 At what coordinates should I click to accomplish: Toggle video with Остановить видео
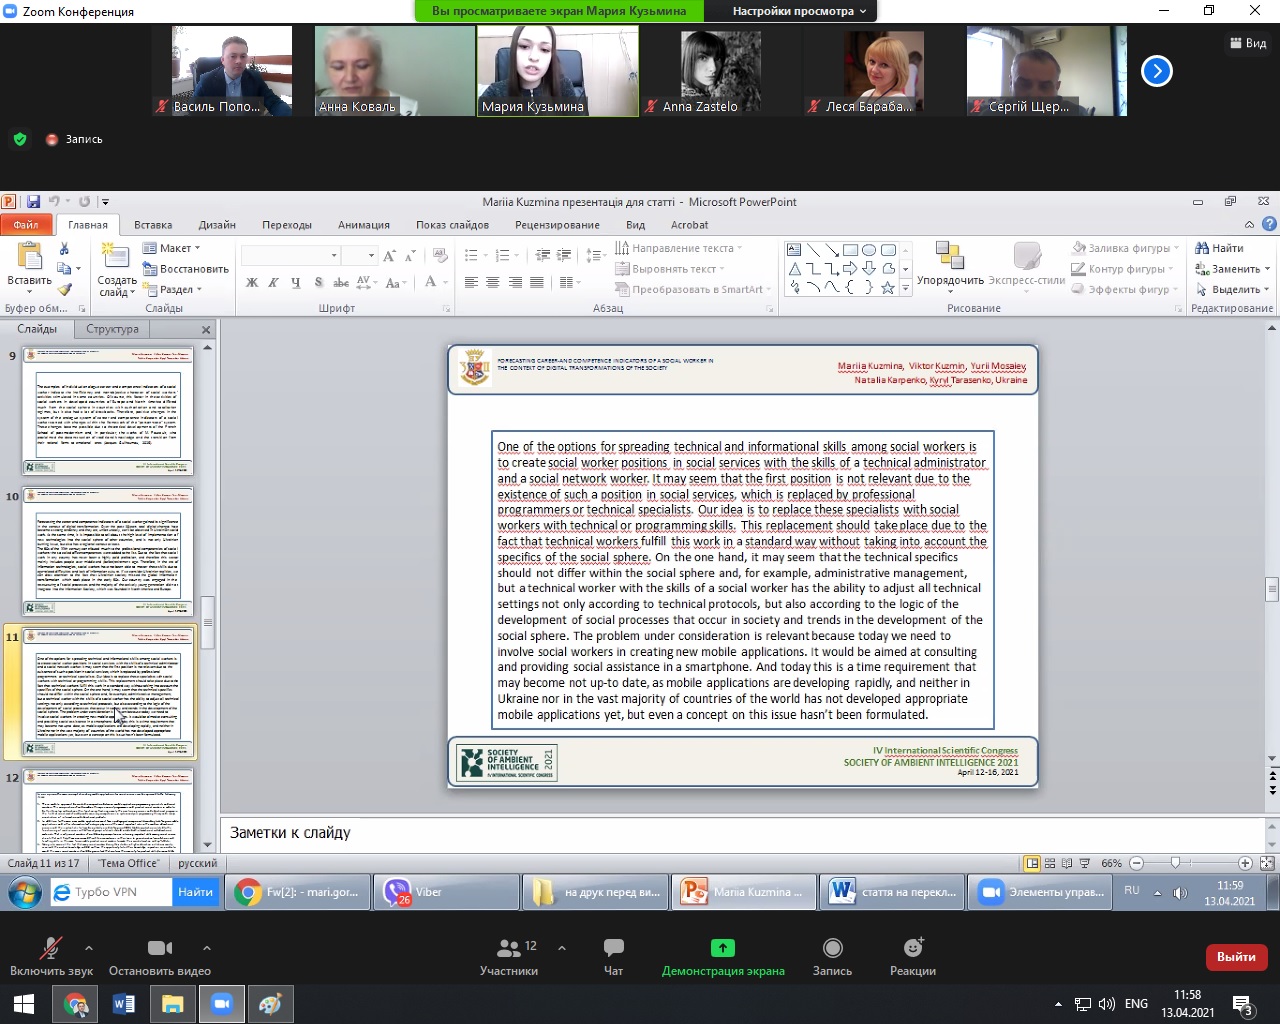pyautogui.click(x=159, y=948)
